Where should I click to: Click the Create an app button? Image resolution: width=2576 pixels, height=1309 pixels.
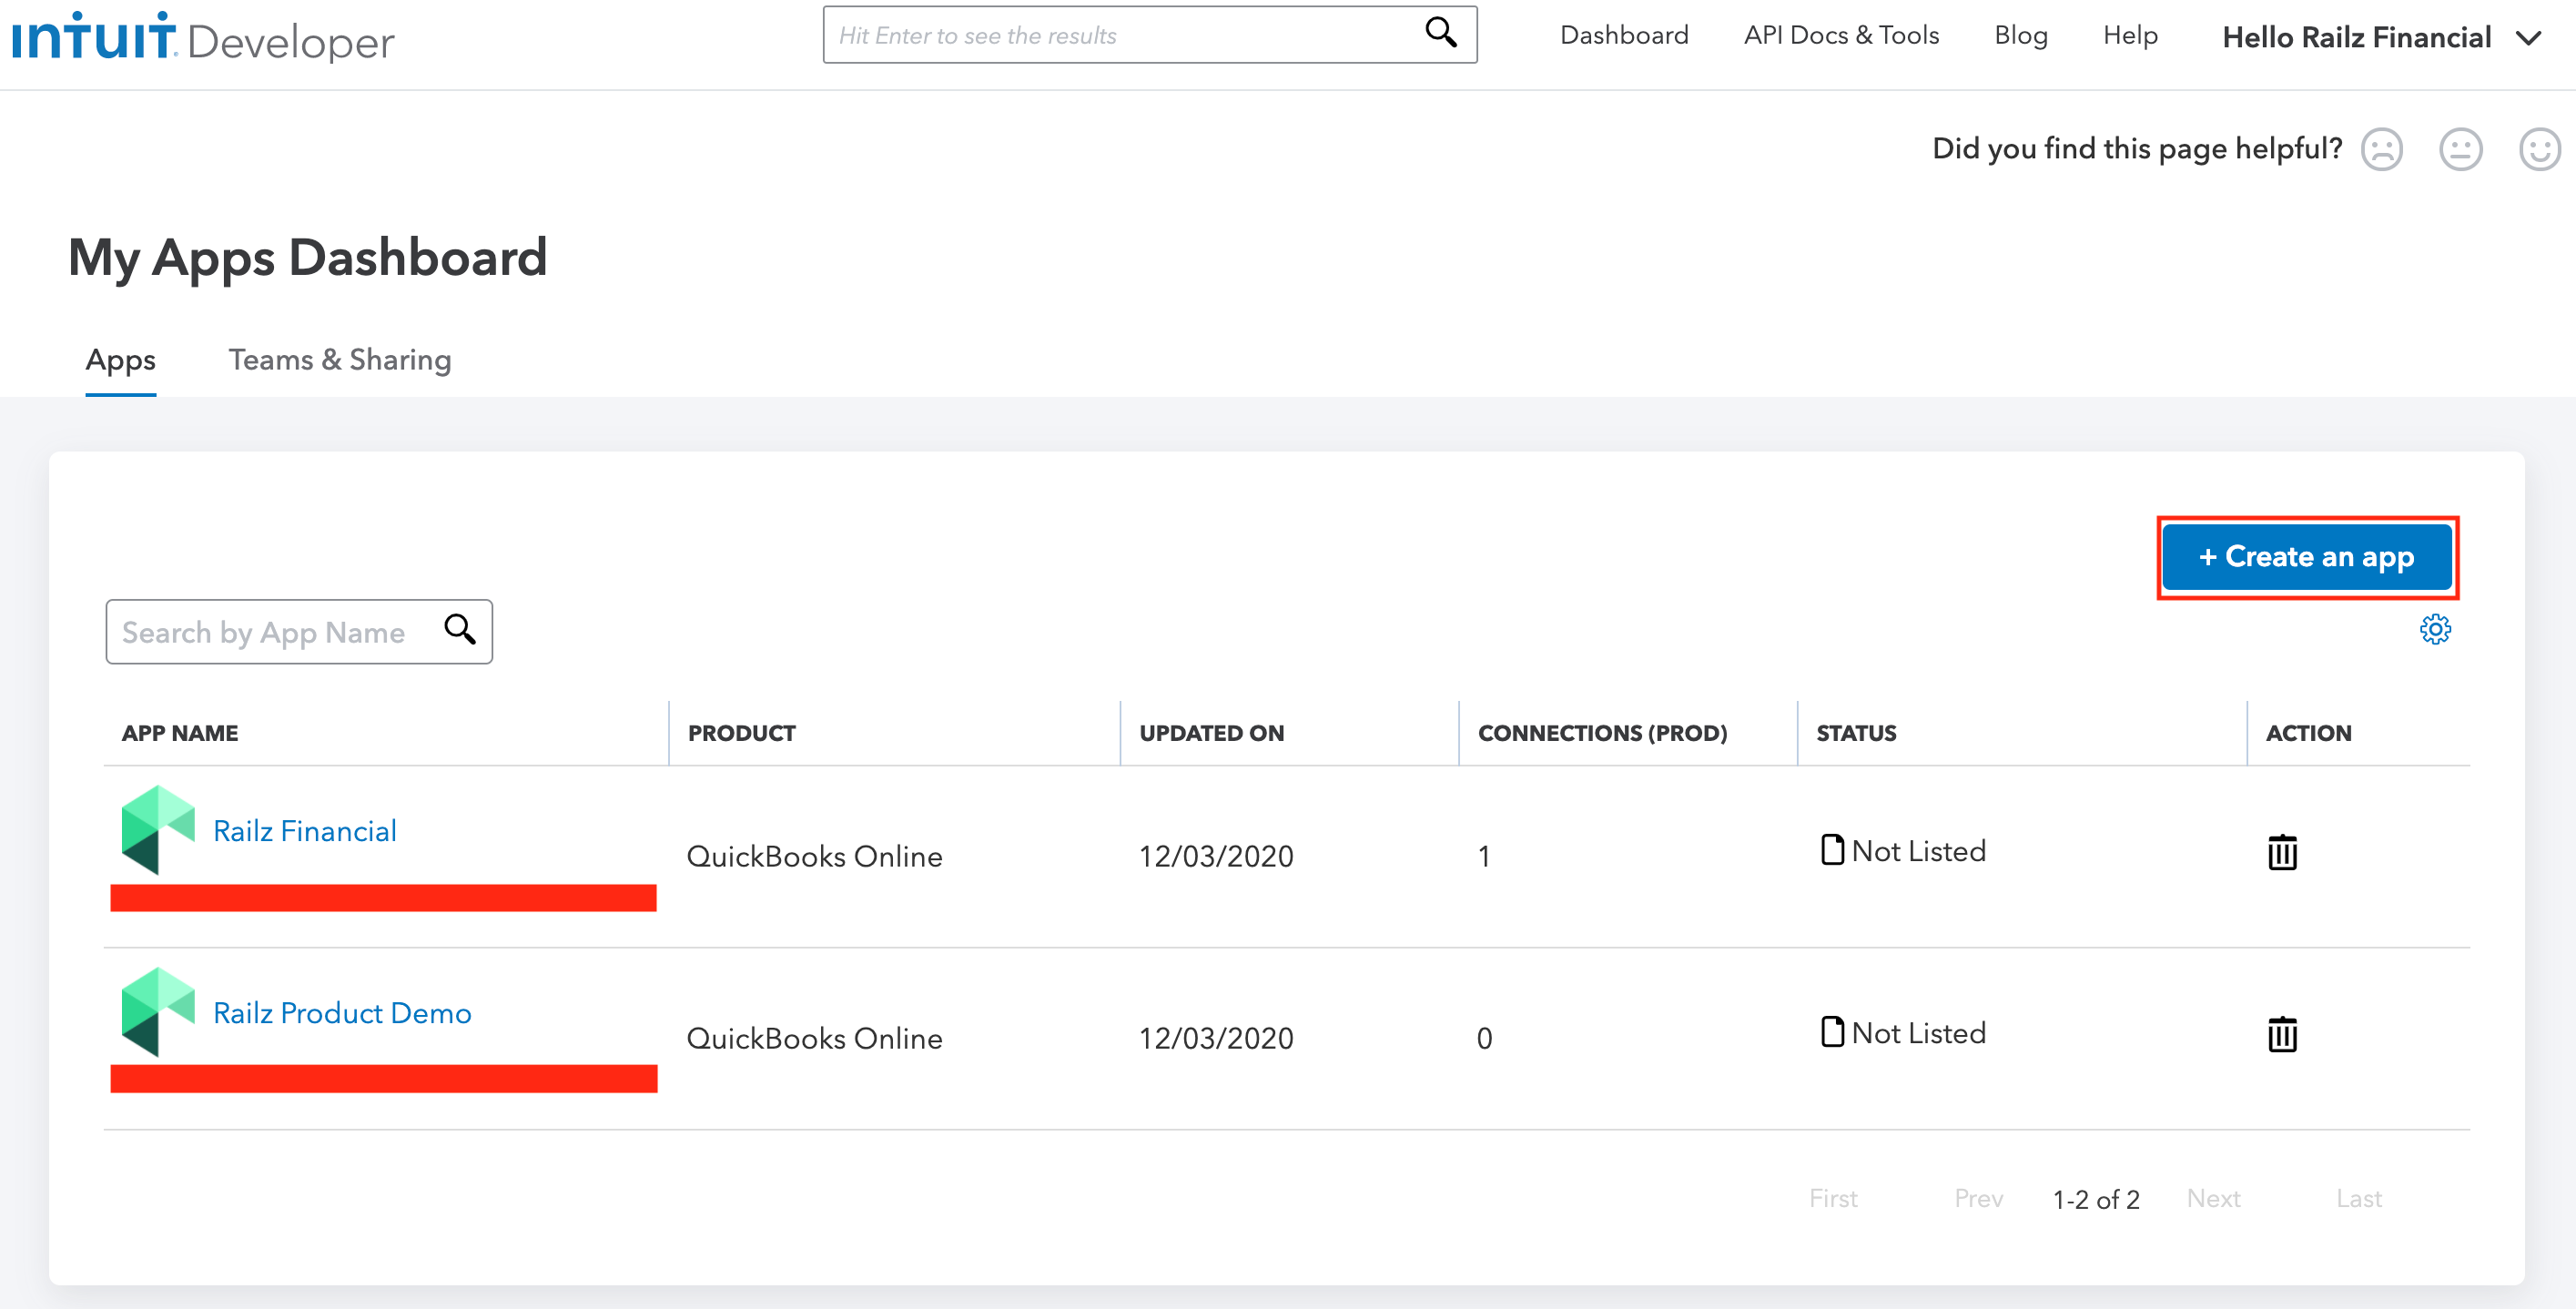pos(2305,557)
